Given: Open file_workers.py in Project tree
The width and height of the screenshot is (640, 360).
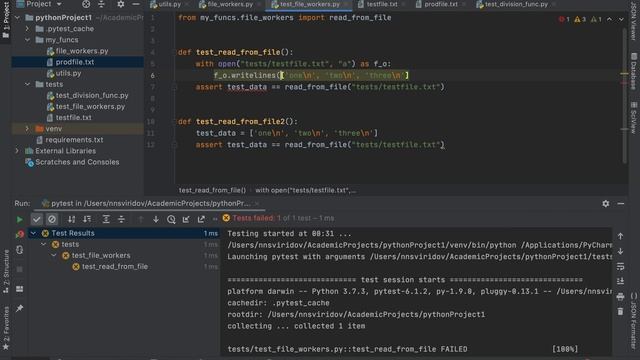Looking at the screenshot, I should [x=82, y=51].
